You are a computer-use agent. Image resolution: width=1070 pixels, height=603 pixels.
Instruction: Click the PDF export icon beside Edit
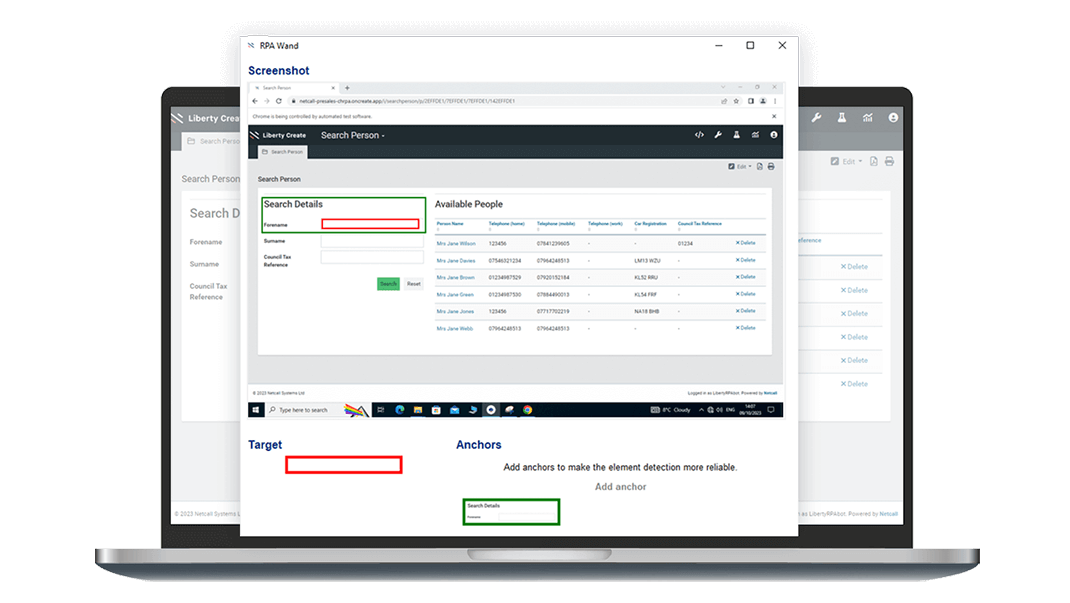[760, 166]
